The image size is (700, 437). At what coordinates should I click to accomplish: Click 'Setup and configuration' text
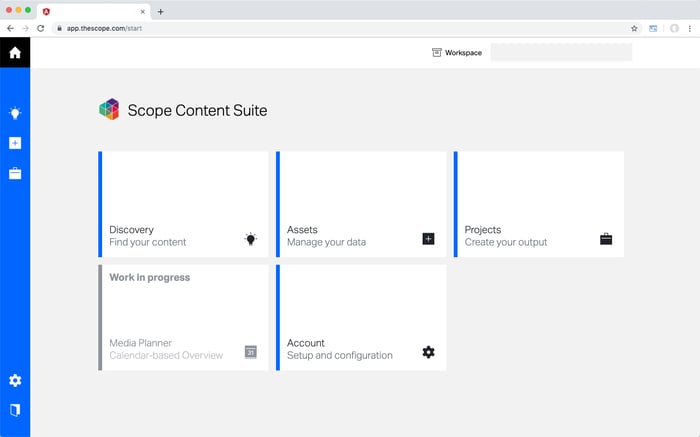[340, 355]
